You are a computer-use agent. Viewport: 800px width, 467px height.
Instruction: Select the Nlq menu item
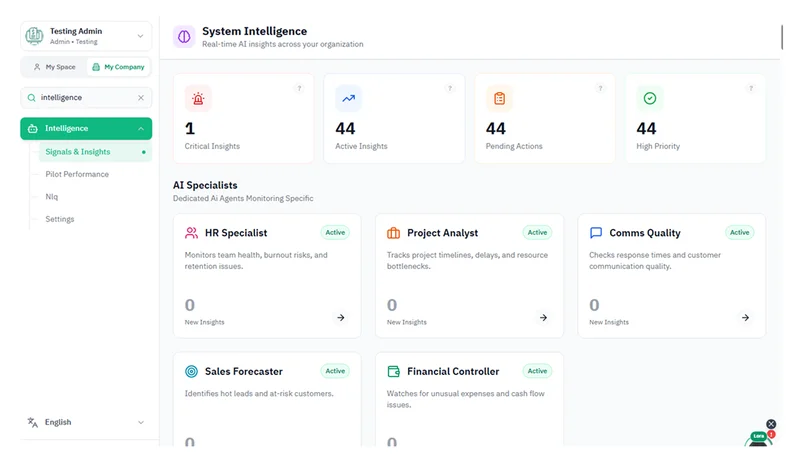point(52,196)
